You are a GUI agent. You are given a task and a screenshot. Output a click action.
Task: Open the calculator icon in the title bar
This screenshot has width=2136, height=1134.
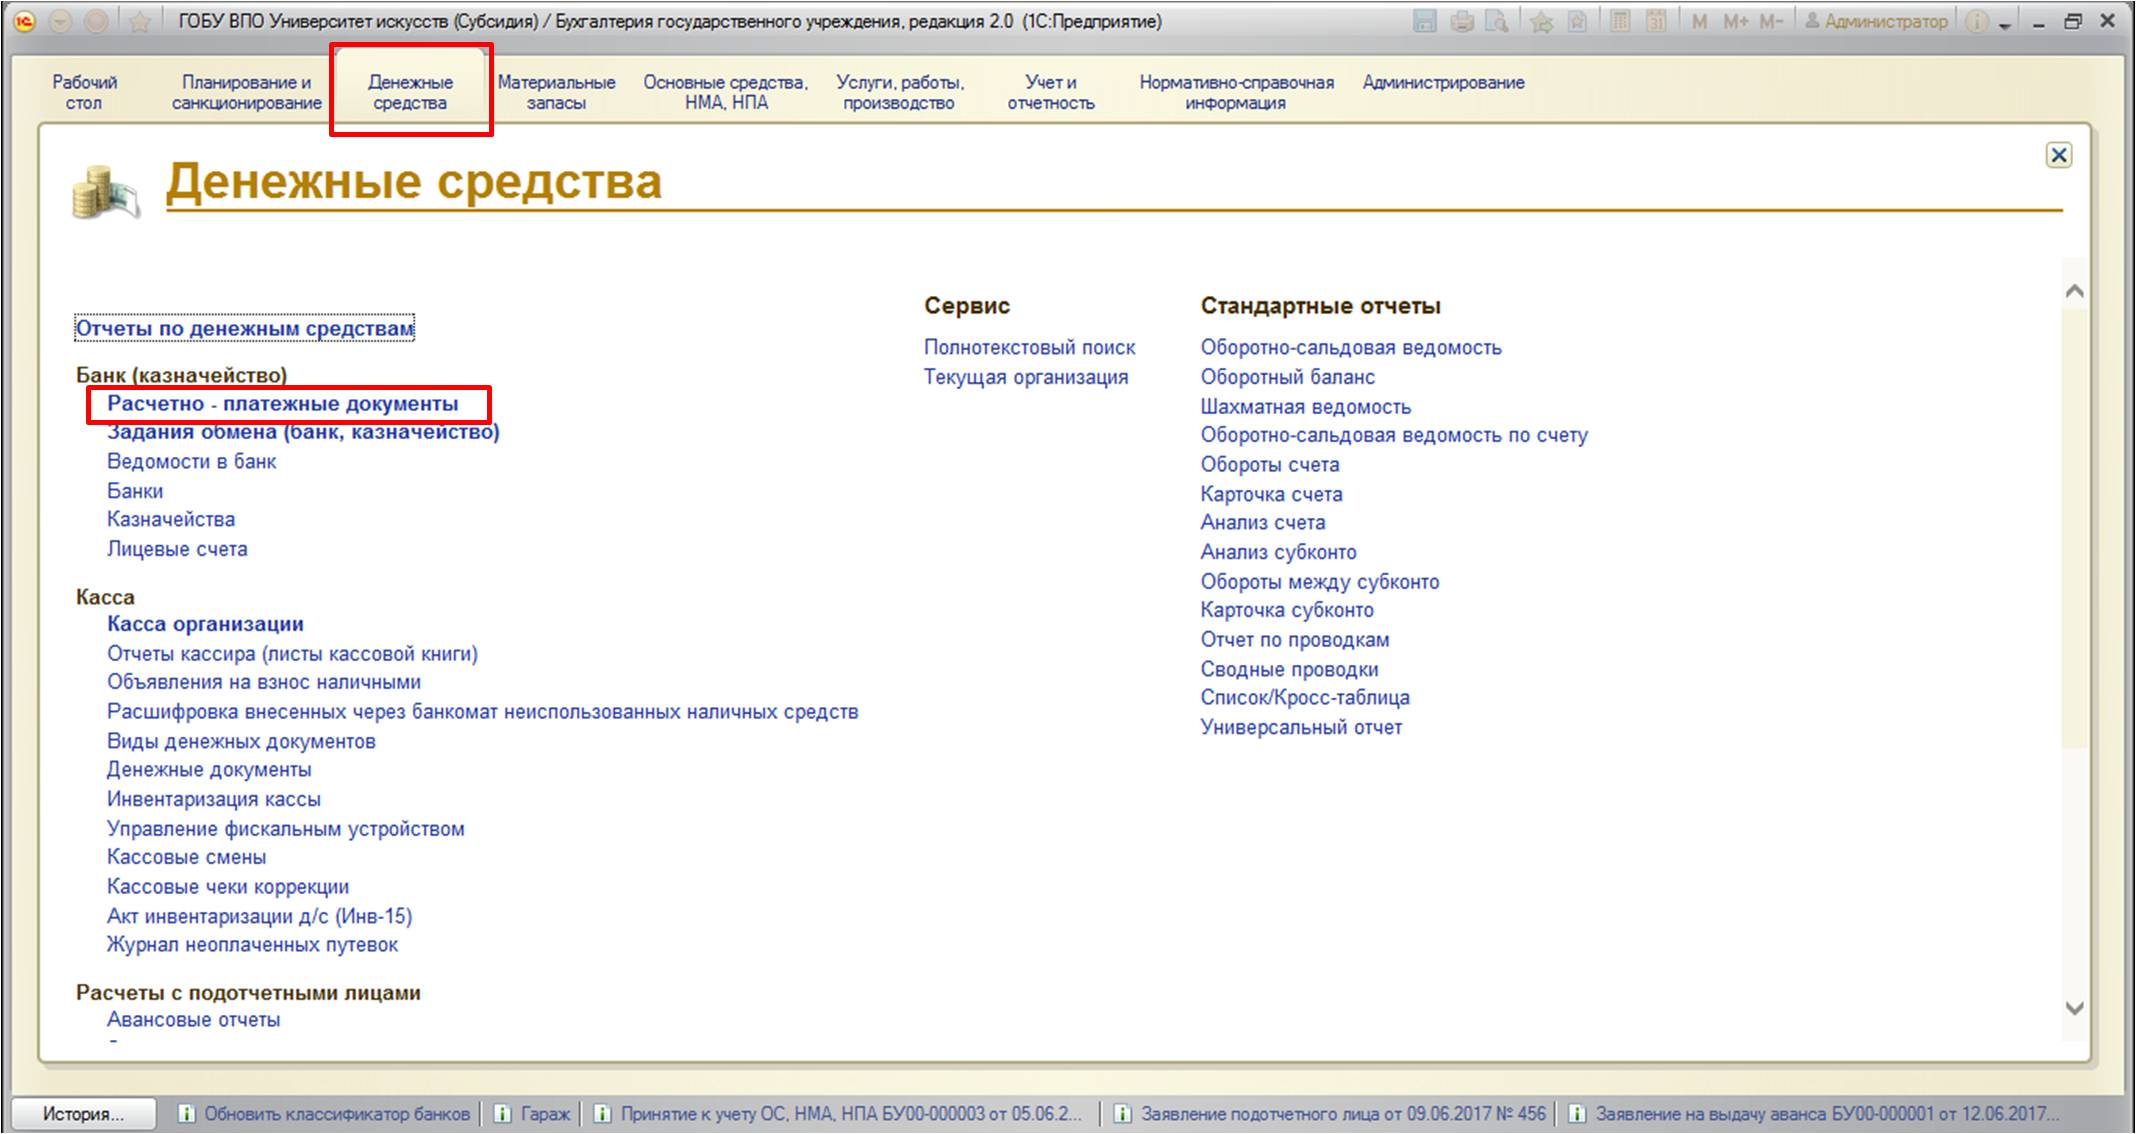(1620, 21)
